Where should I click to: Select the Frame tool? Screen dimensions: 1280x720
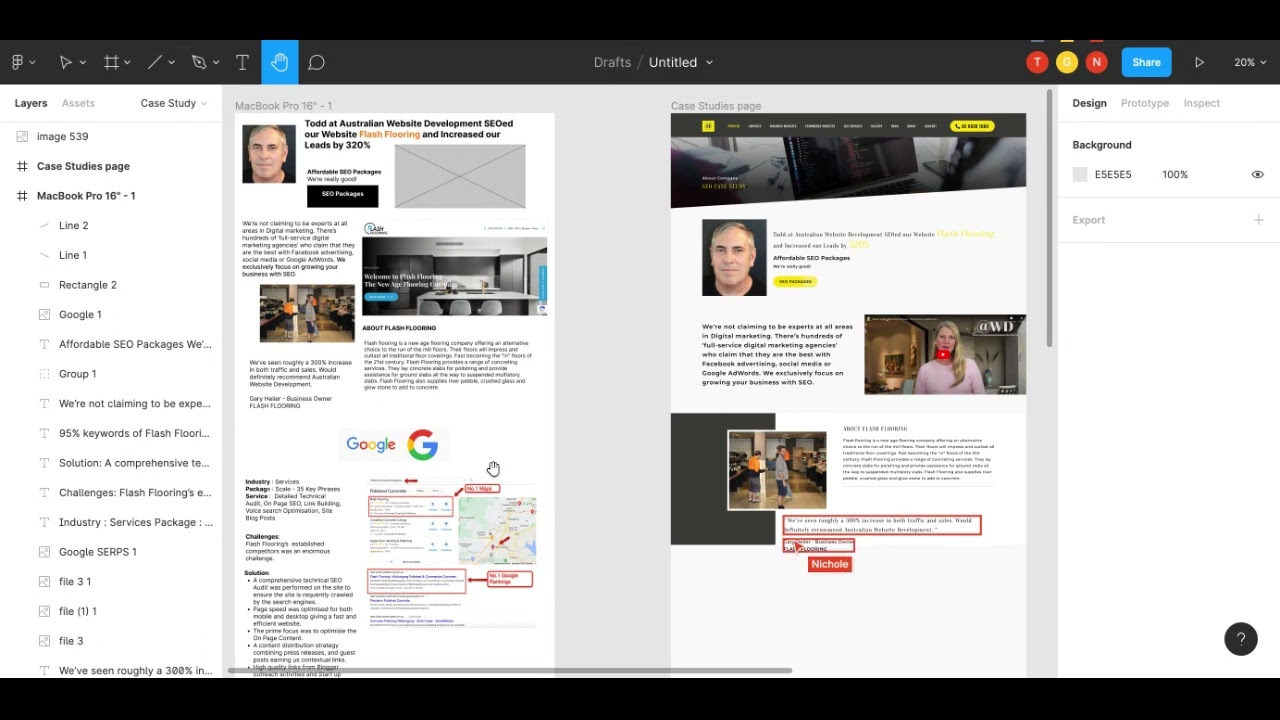tap(111, 62)
